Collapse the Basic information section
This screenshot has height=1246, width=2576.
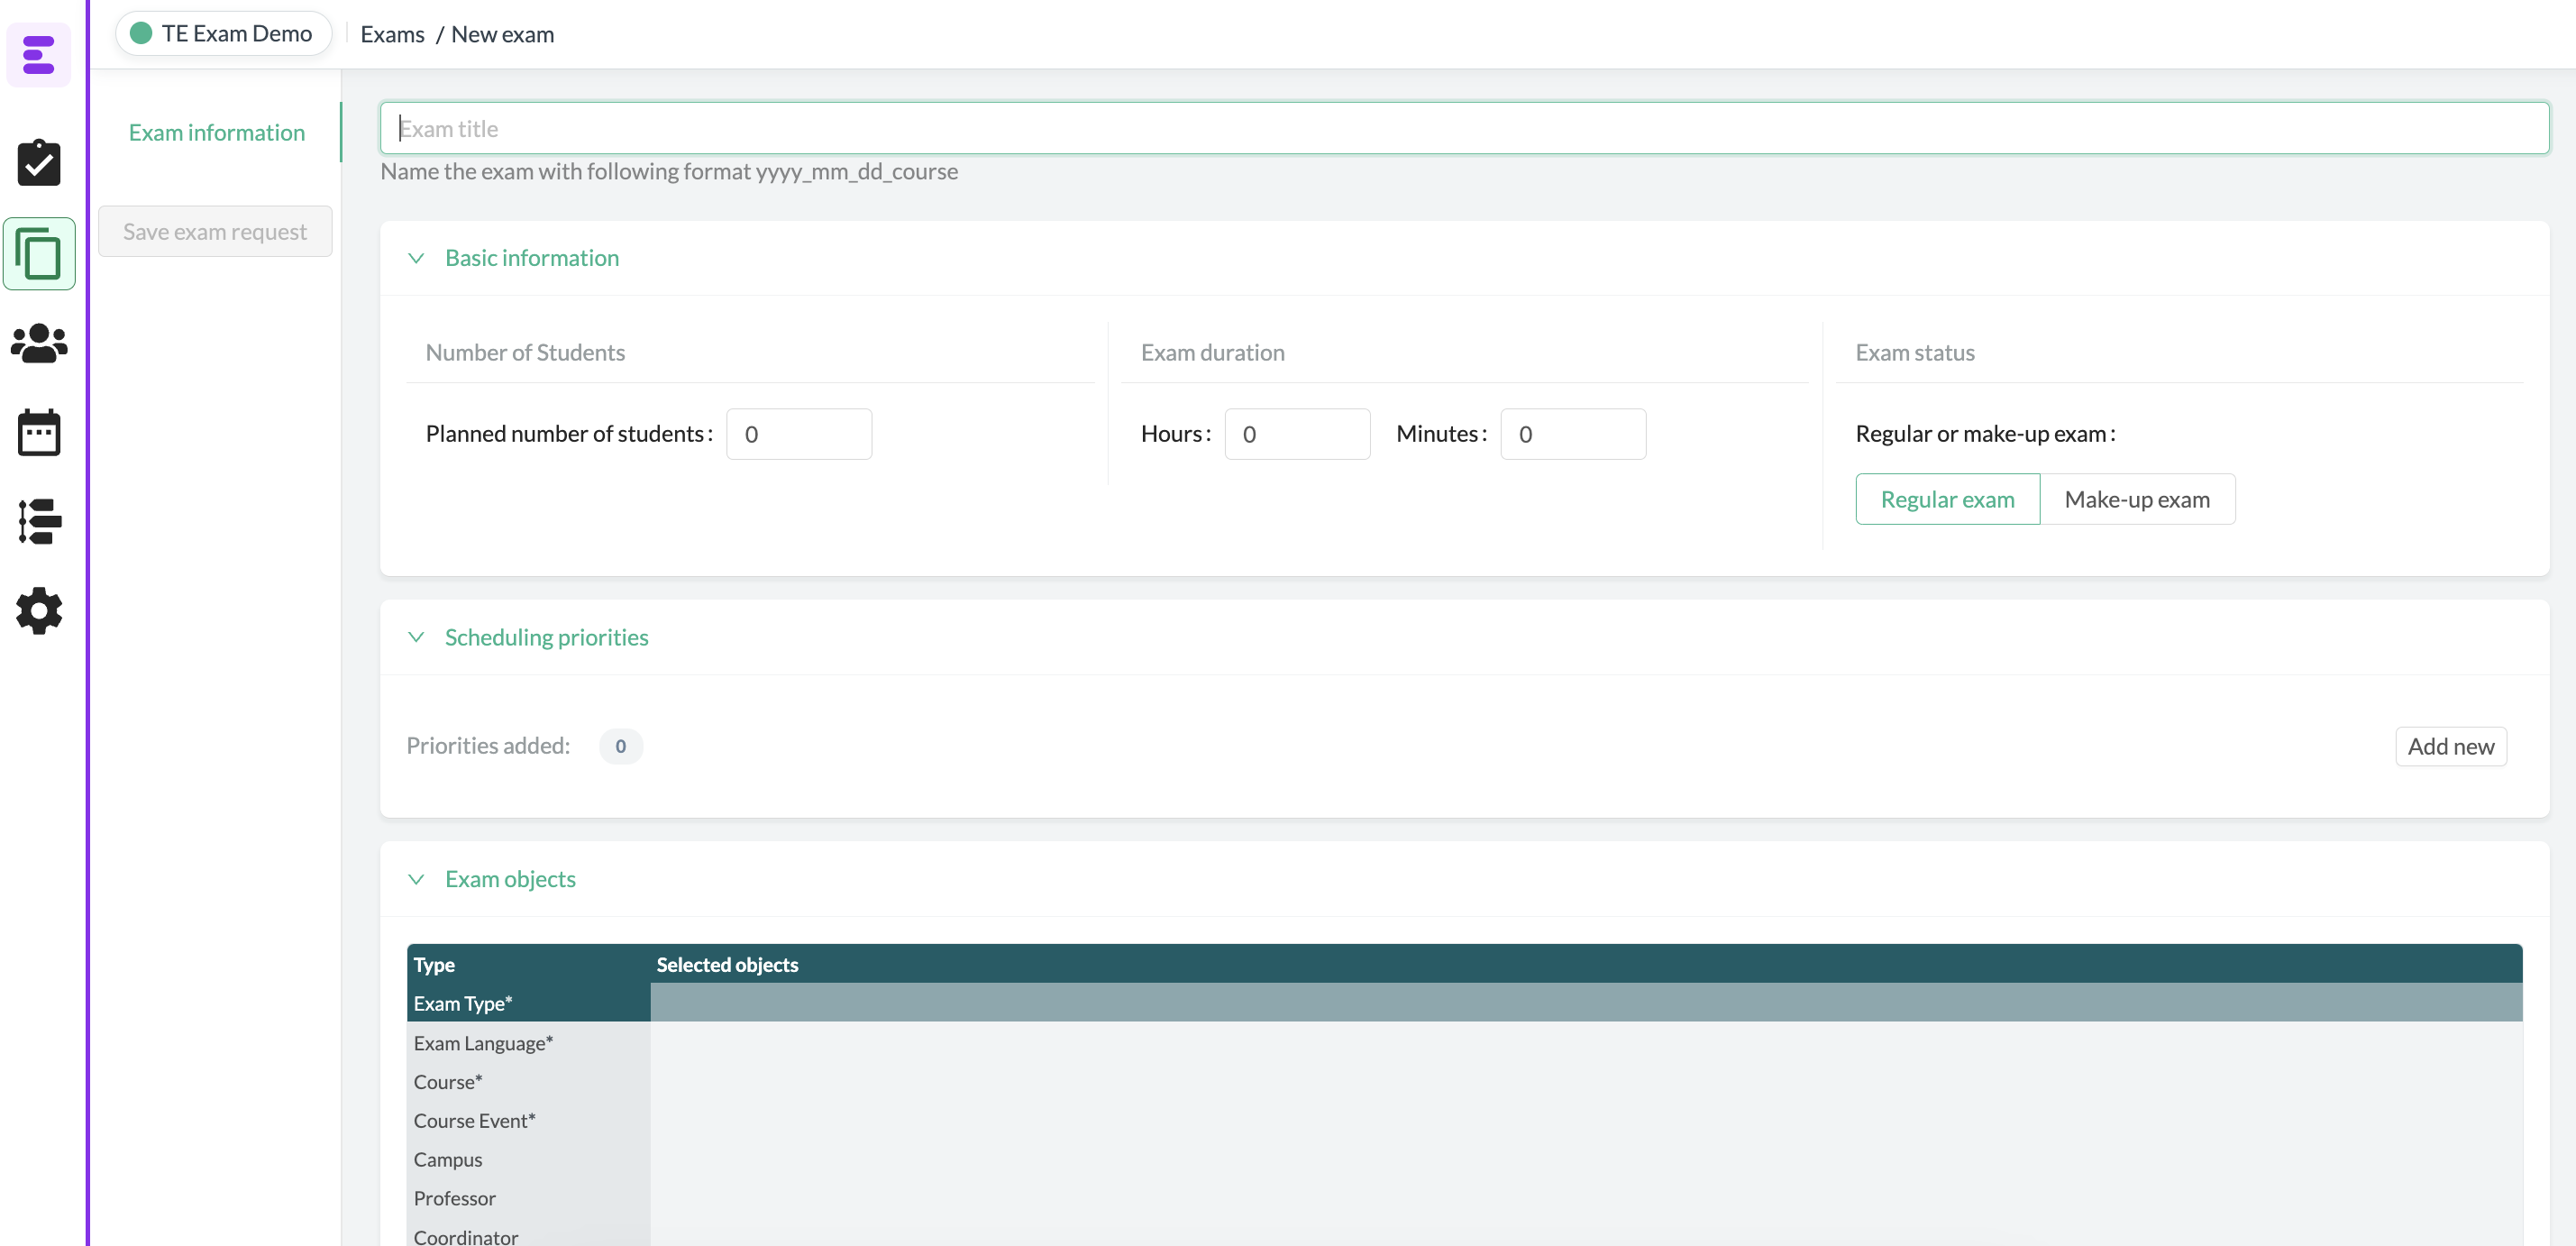[x=416, y=258]
